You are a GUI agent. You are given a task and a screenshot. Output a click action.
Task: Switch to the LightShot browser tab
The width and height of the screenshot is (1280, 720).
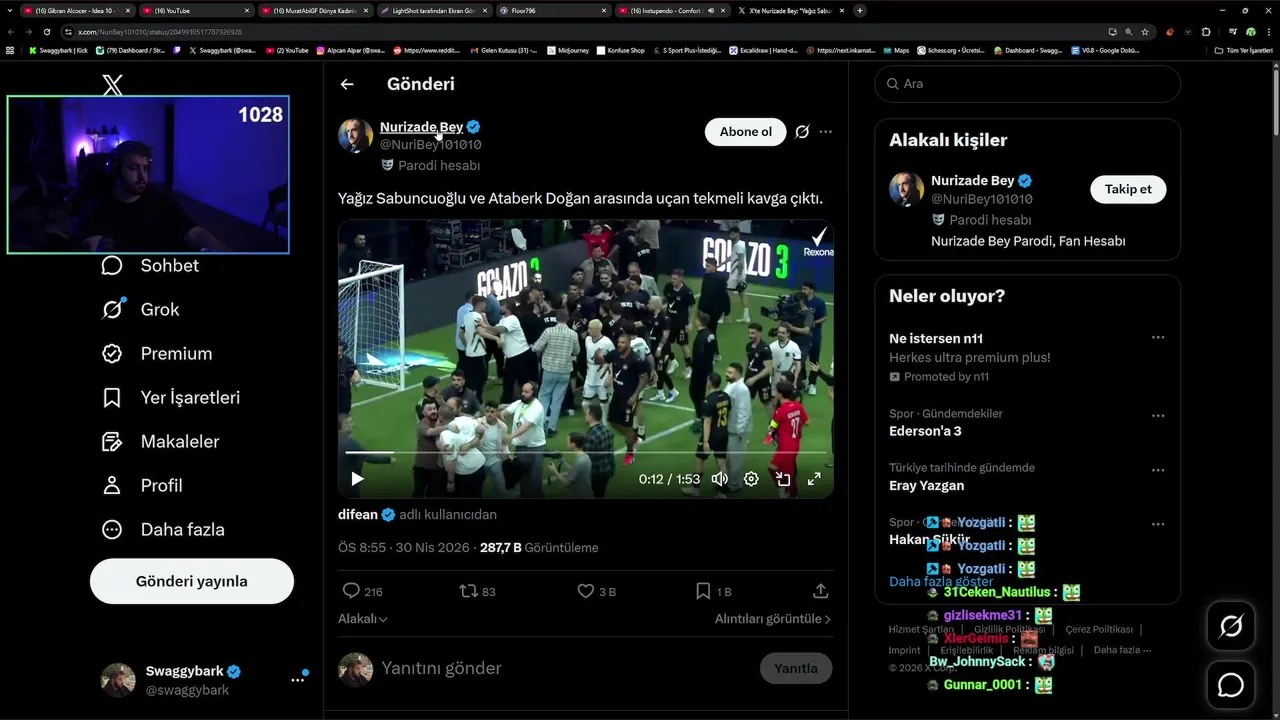[x=434, y=10]
